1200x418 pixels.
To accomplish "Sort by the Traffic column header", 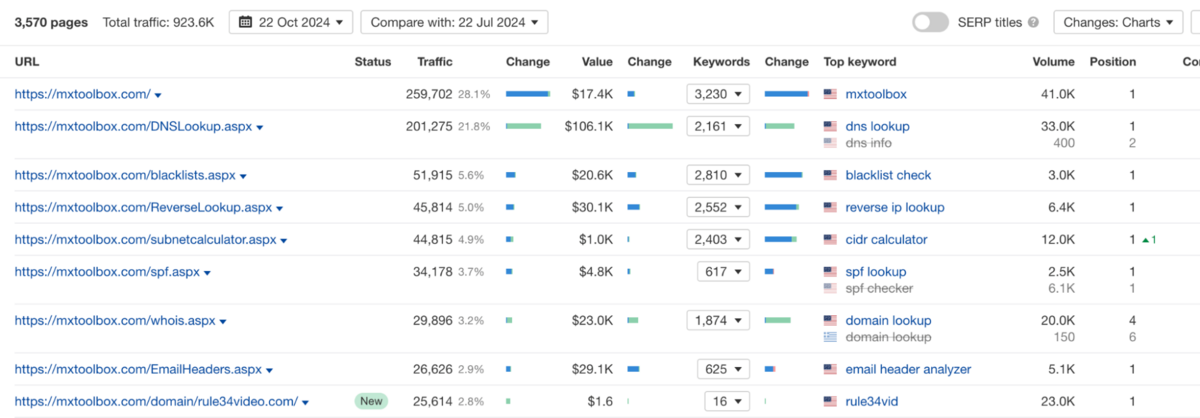I will pyautogui.click(x=436, y=62).
